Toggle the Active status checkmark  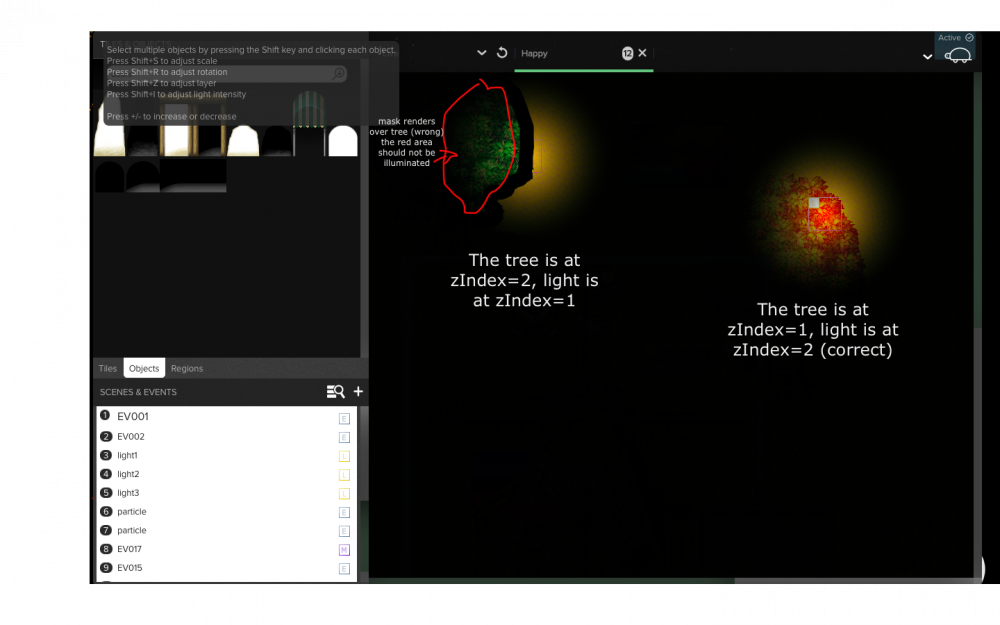pos(969,38)
